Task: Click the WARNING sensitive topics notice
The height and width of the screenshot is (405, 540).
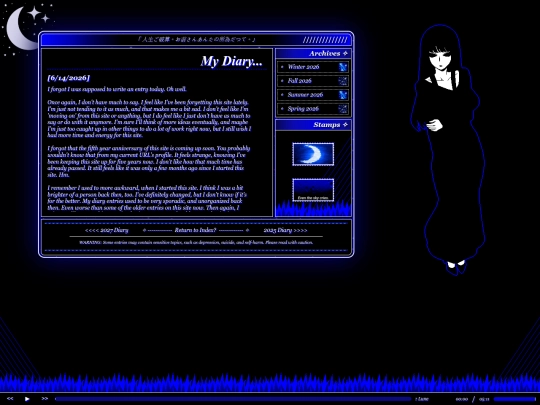Action: (196, 242)
